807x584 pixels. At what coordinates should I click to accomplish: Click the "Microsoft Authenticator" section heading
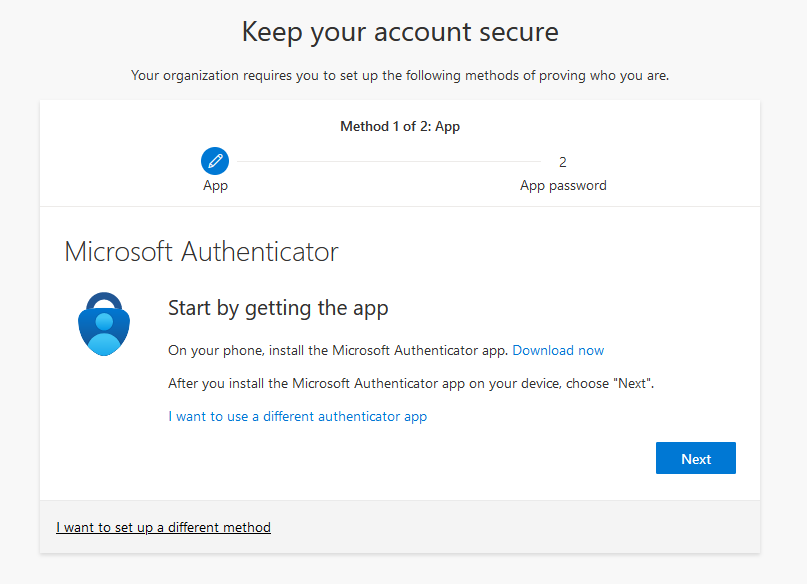tap(201, 252)
